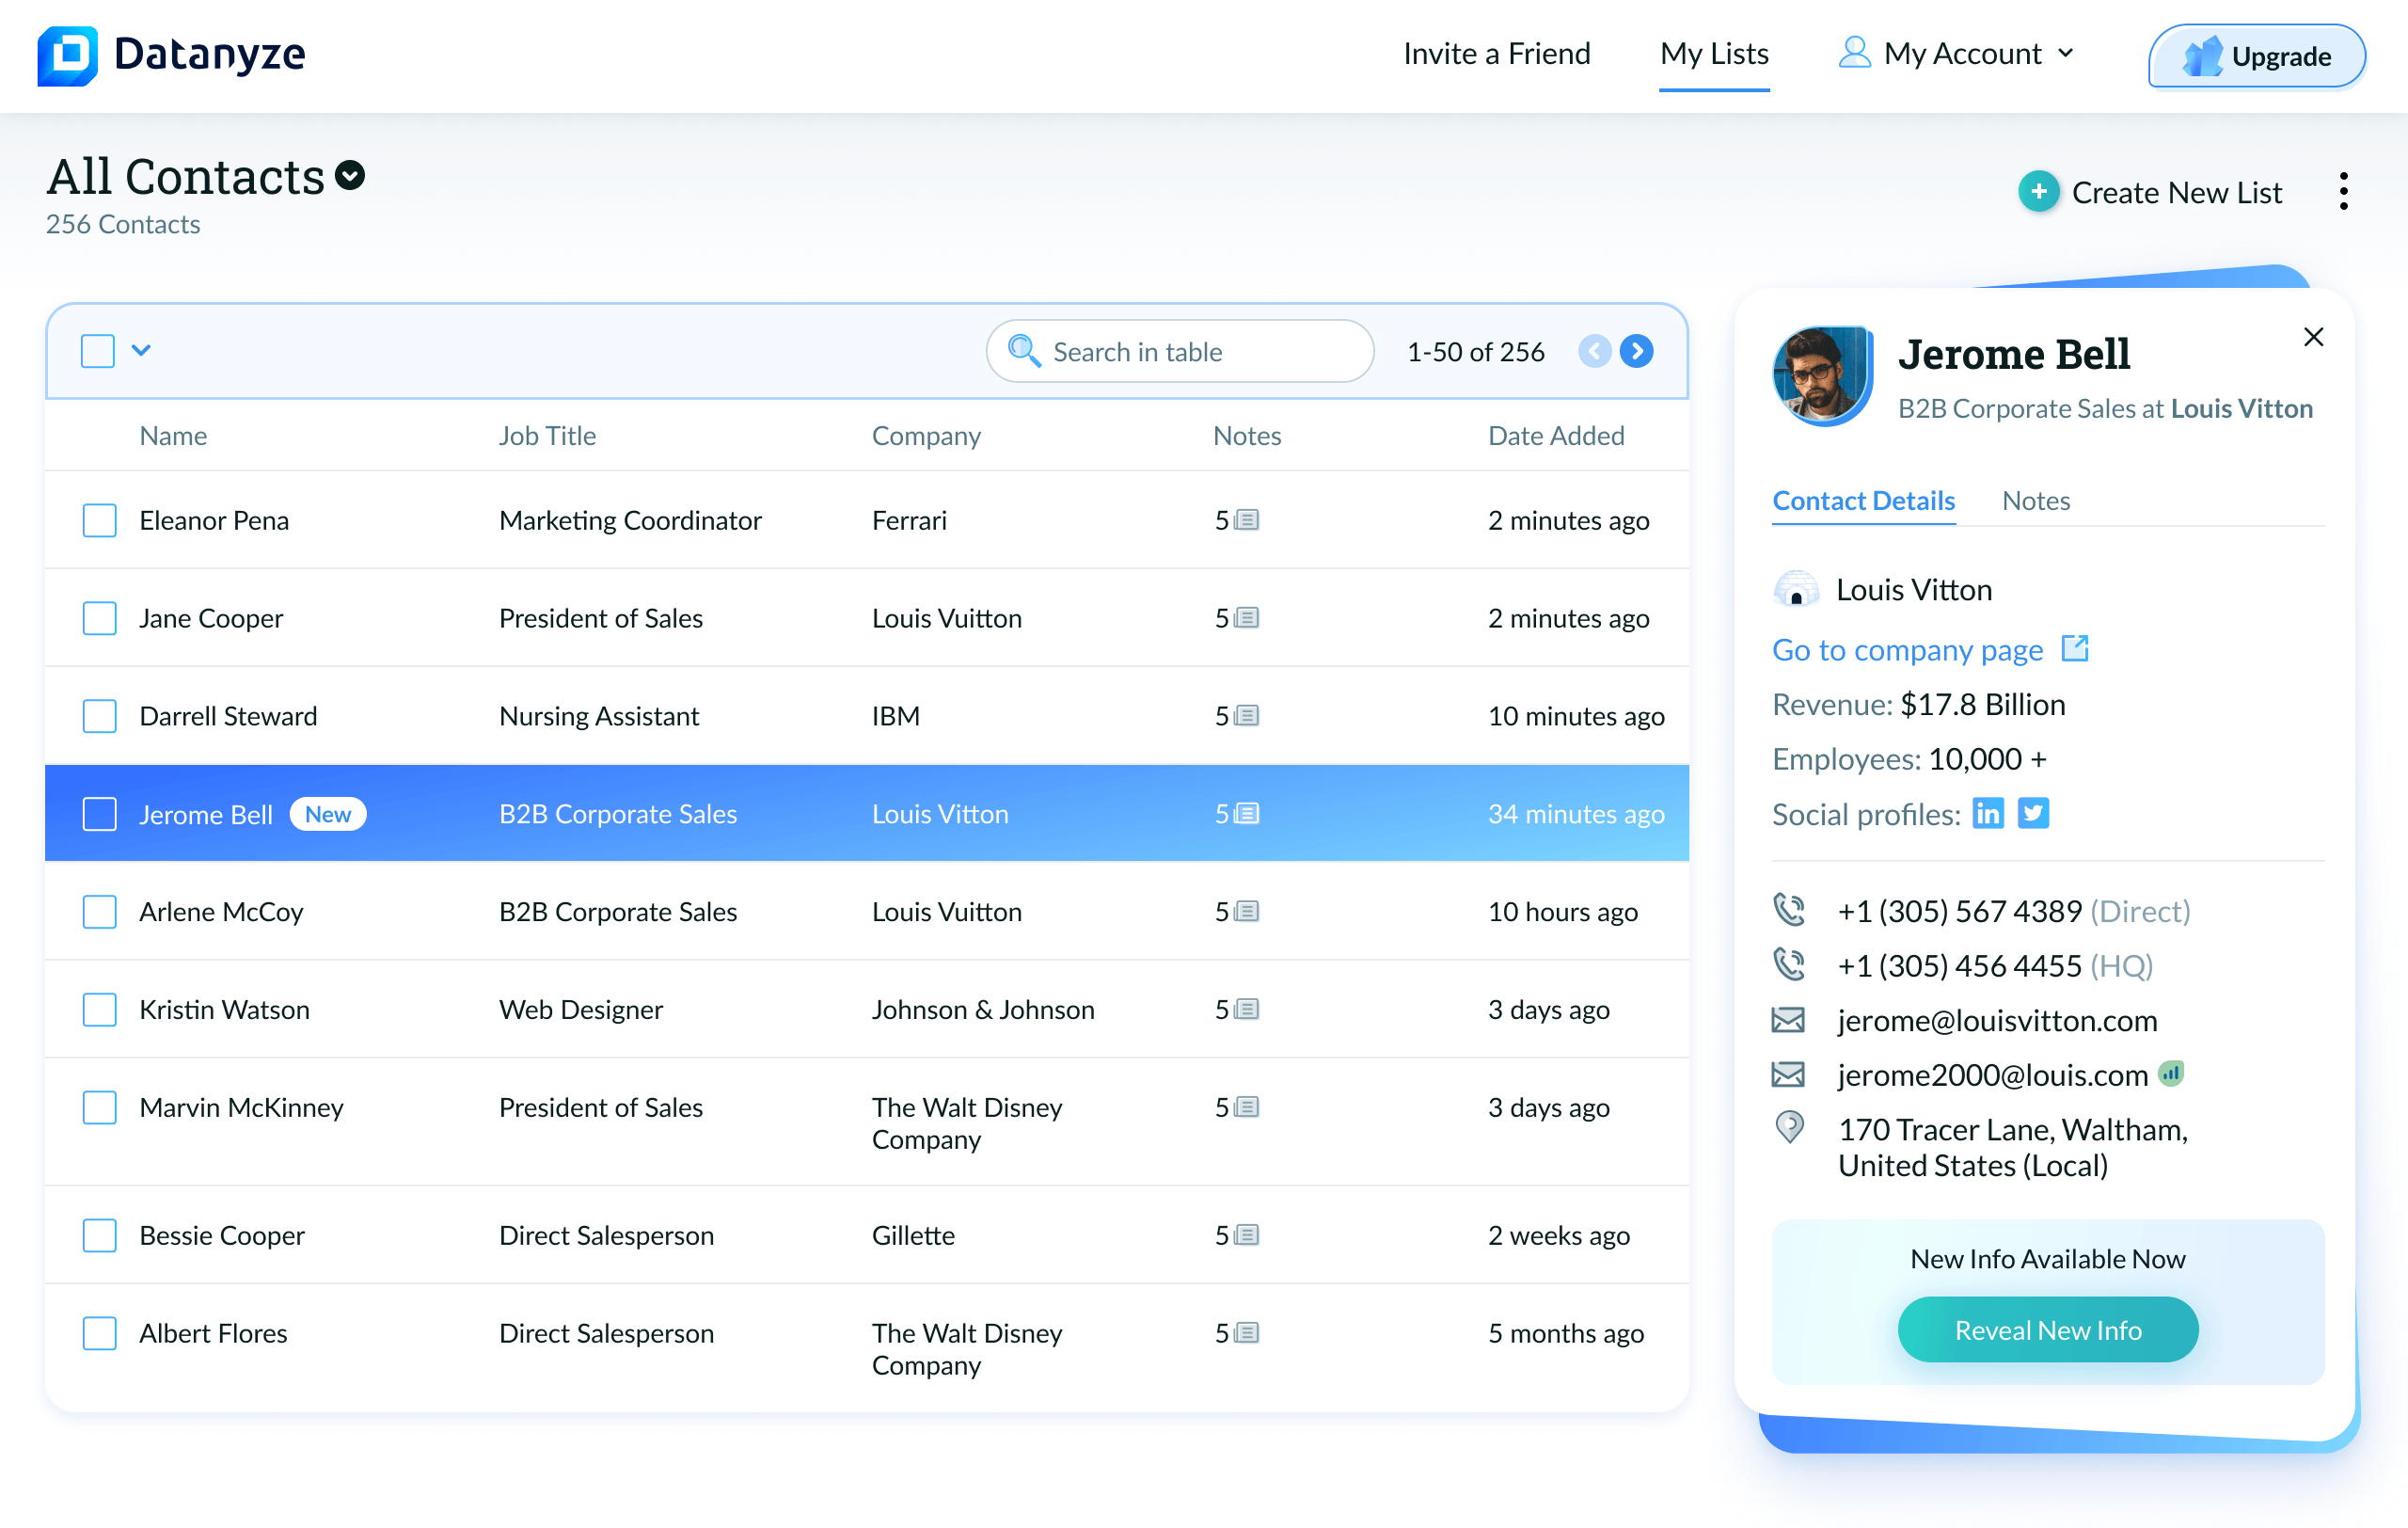This screenshot has width=2408, height=1528.
Task: Click the Louis Vitton company logo icon
Action: tap(1796, 589)
